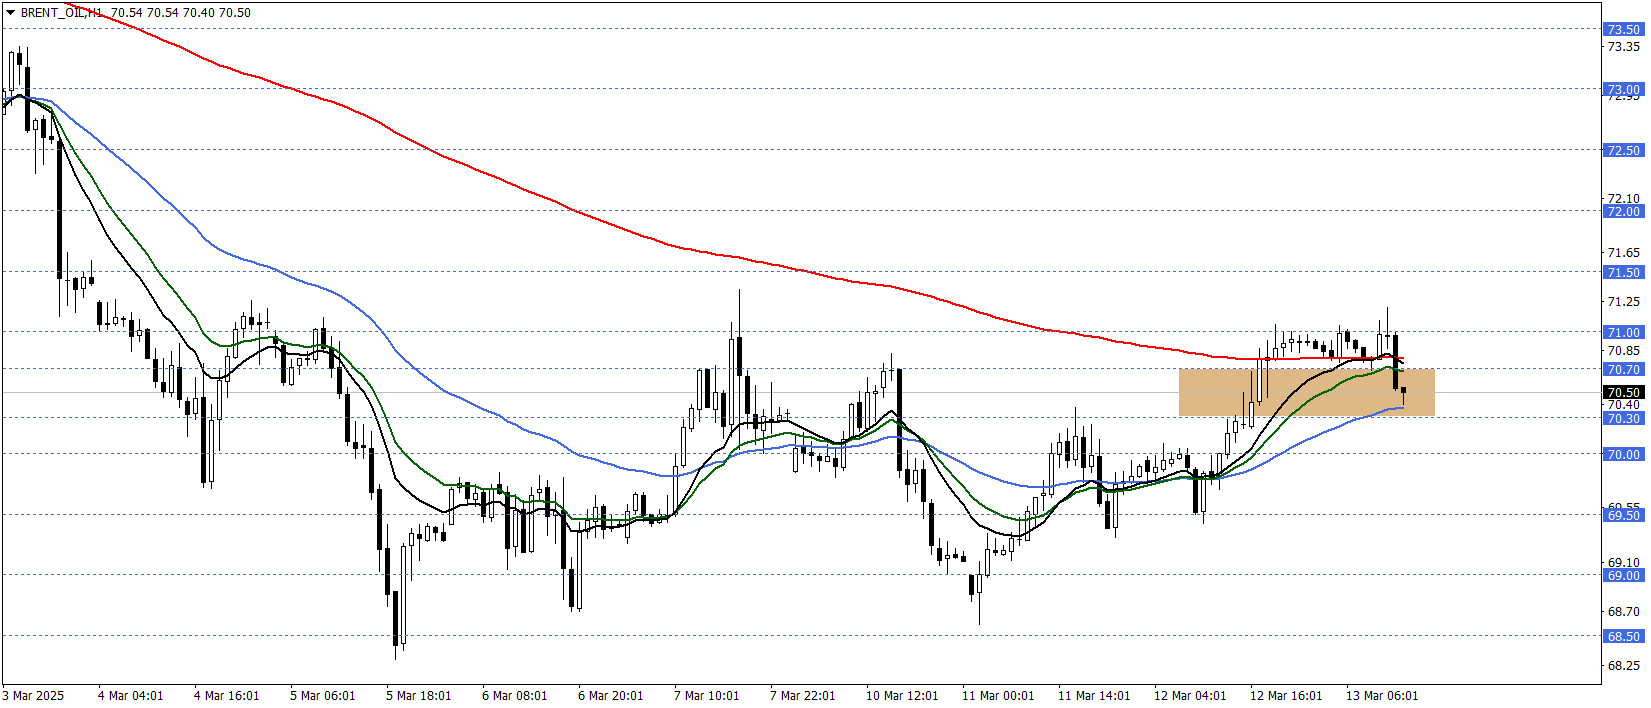The height and width of the screenshot is (708, 1651).
Task: Select the 70.00 horizontal level price tag
Action: tap(1623, 454)
